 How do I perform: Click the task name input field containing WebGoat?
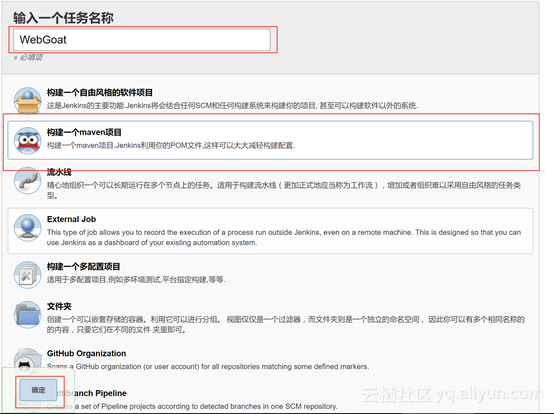pyautogui.click(x=142, y=40)
